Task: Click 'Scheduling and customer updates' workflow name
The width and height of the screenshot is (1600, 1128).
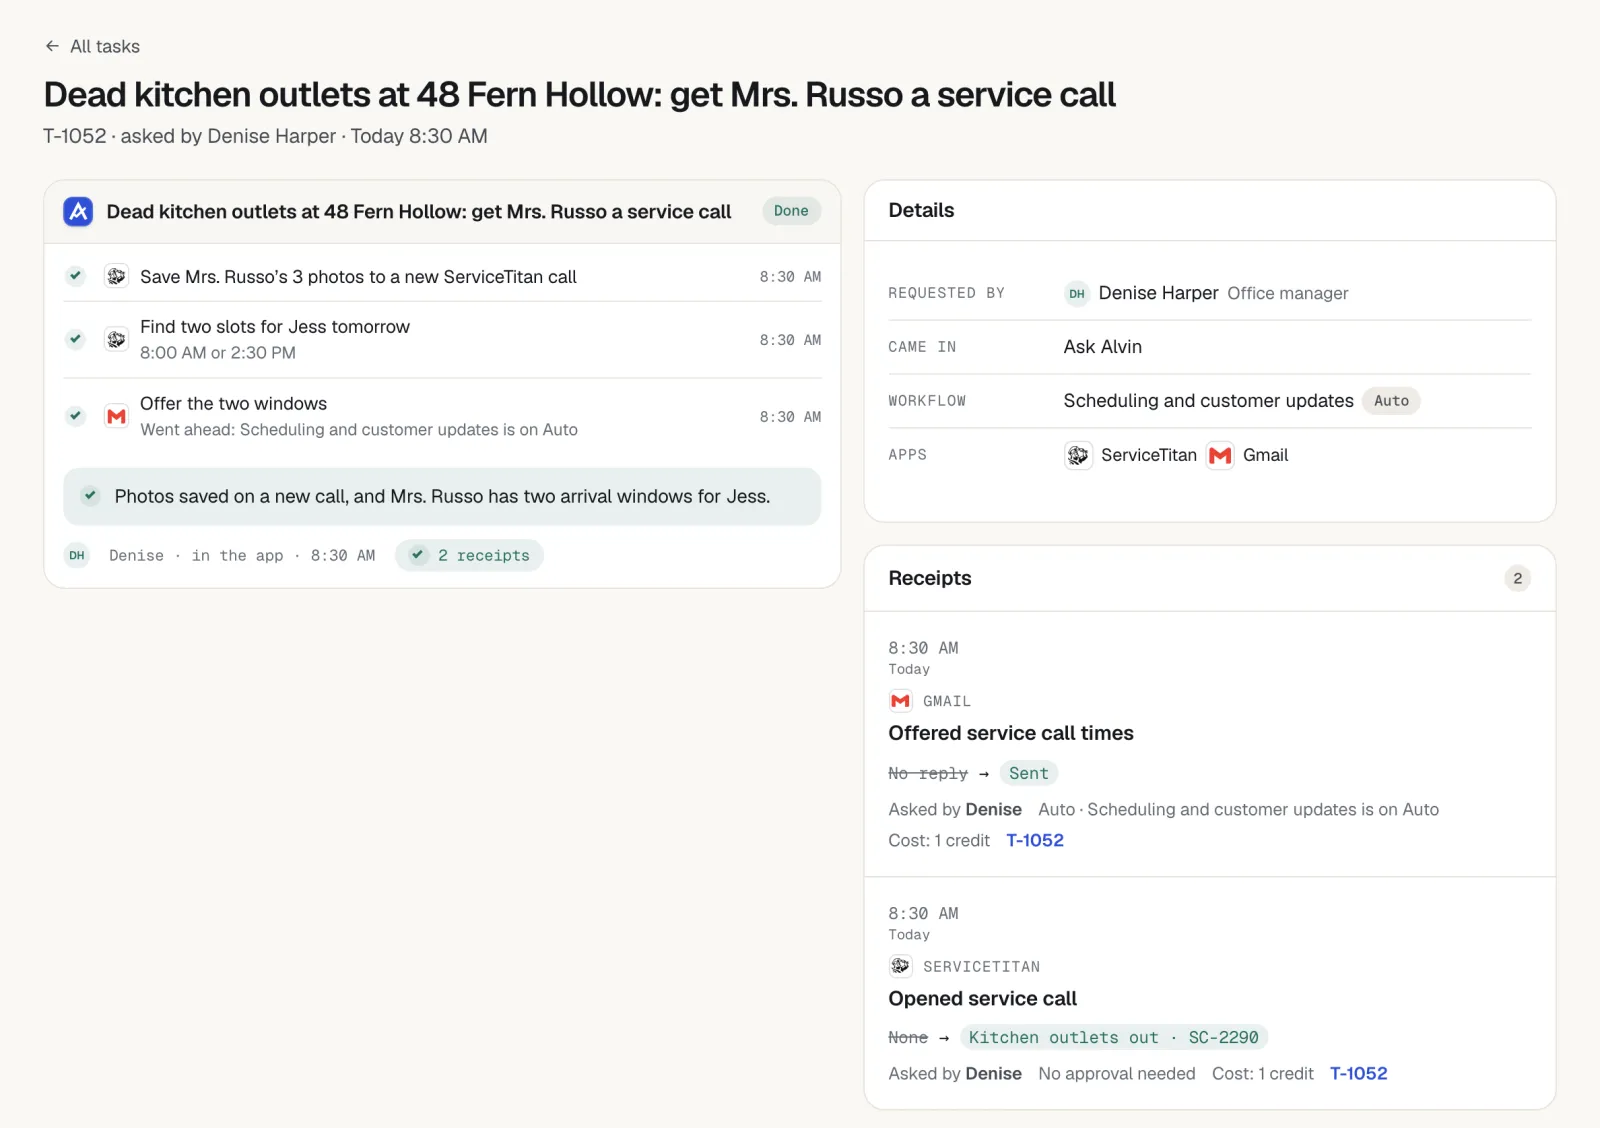Action: coord(1208,401)
